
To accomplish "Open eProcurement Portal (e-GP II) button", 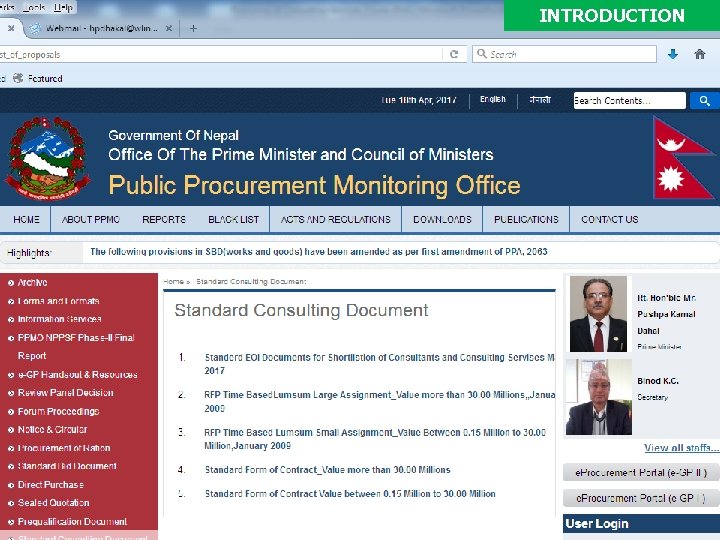I will 641,472.
